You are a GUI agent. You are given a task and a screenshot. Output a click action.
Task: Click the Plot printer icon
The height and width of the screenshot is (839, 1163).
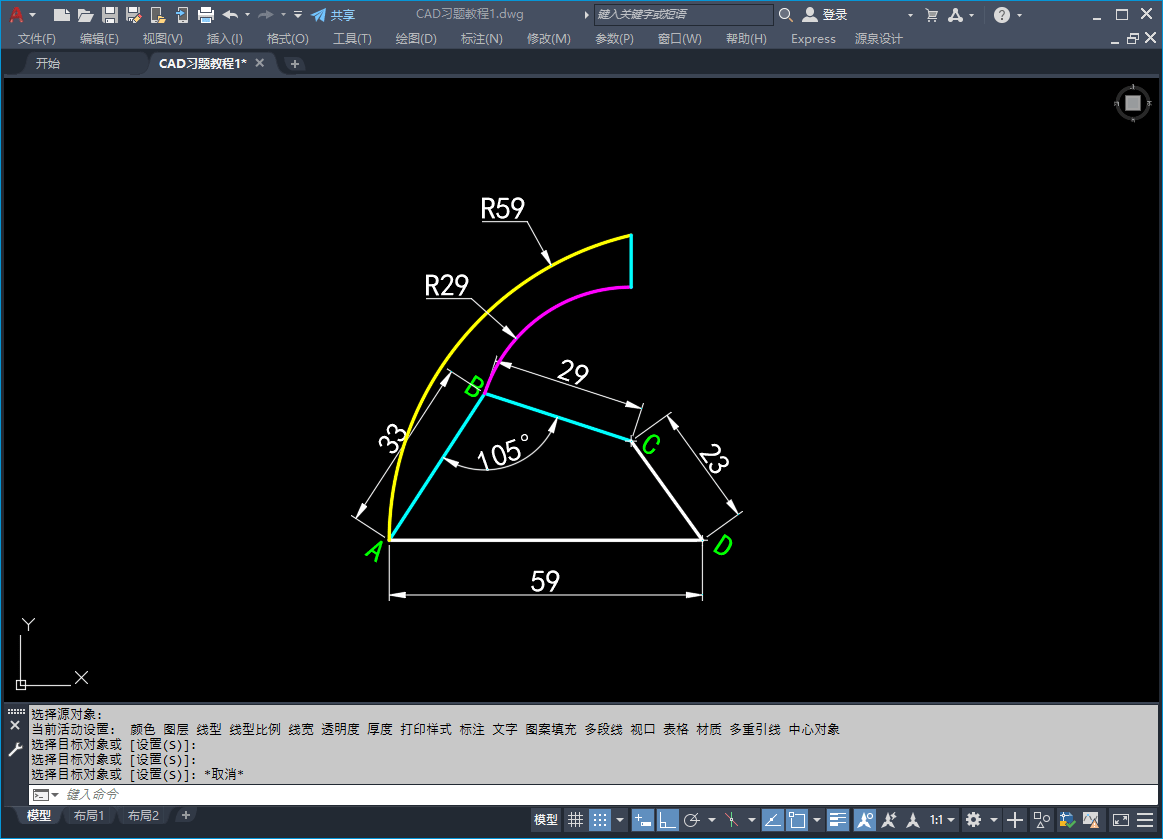click(x=205, y=14)
